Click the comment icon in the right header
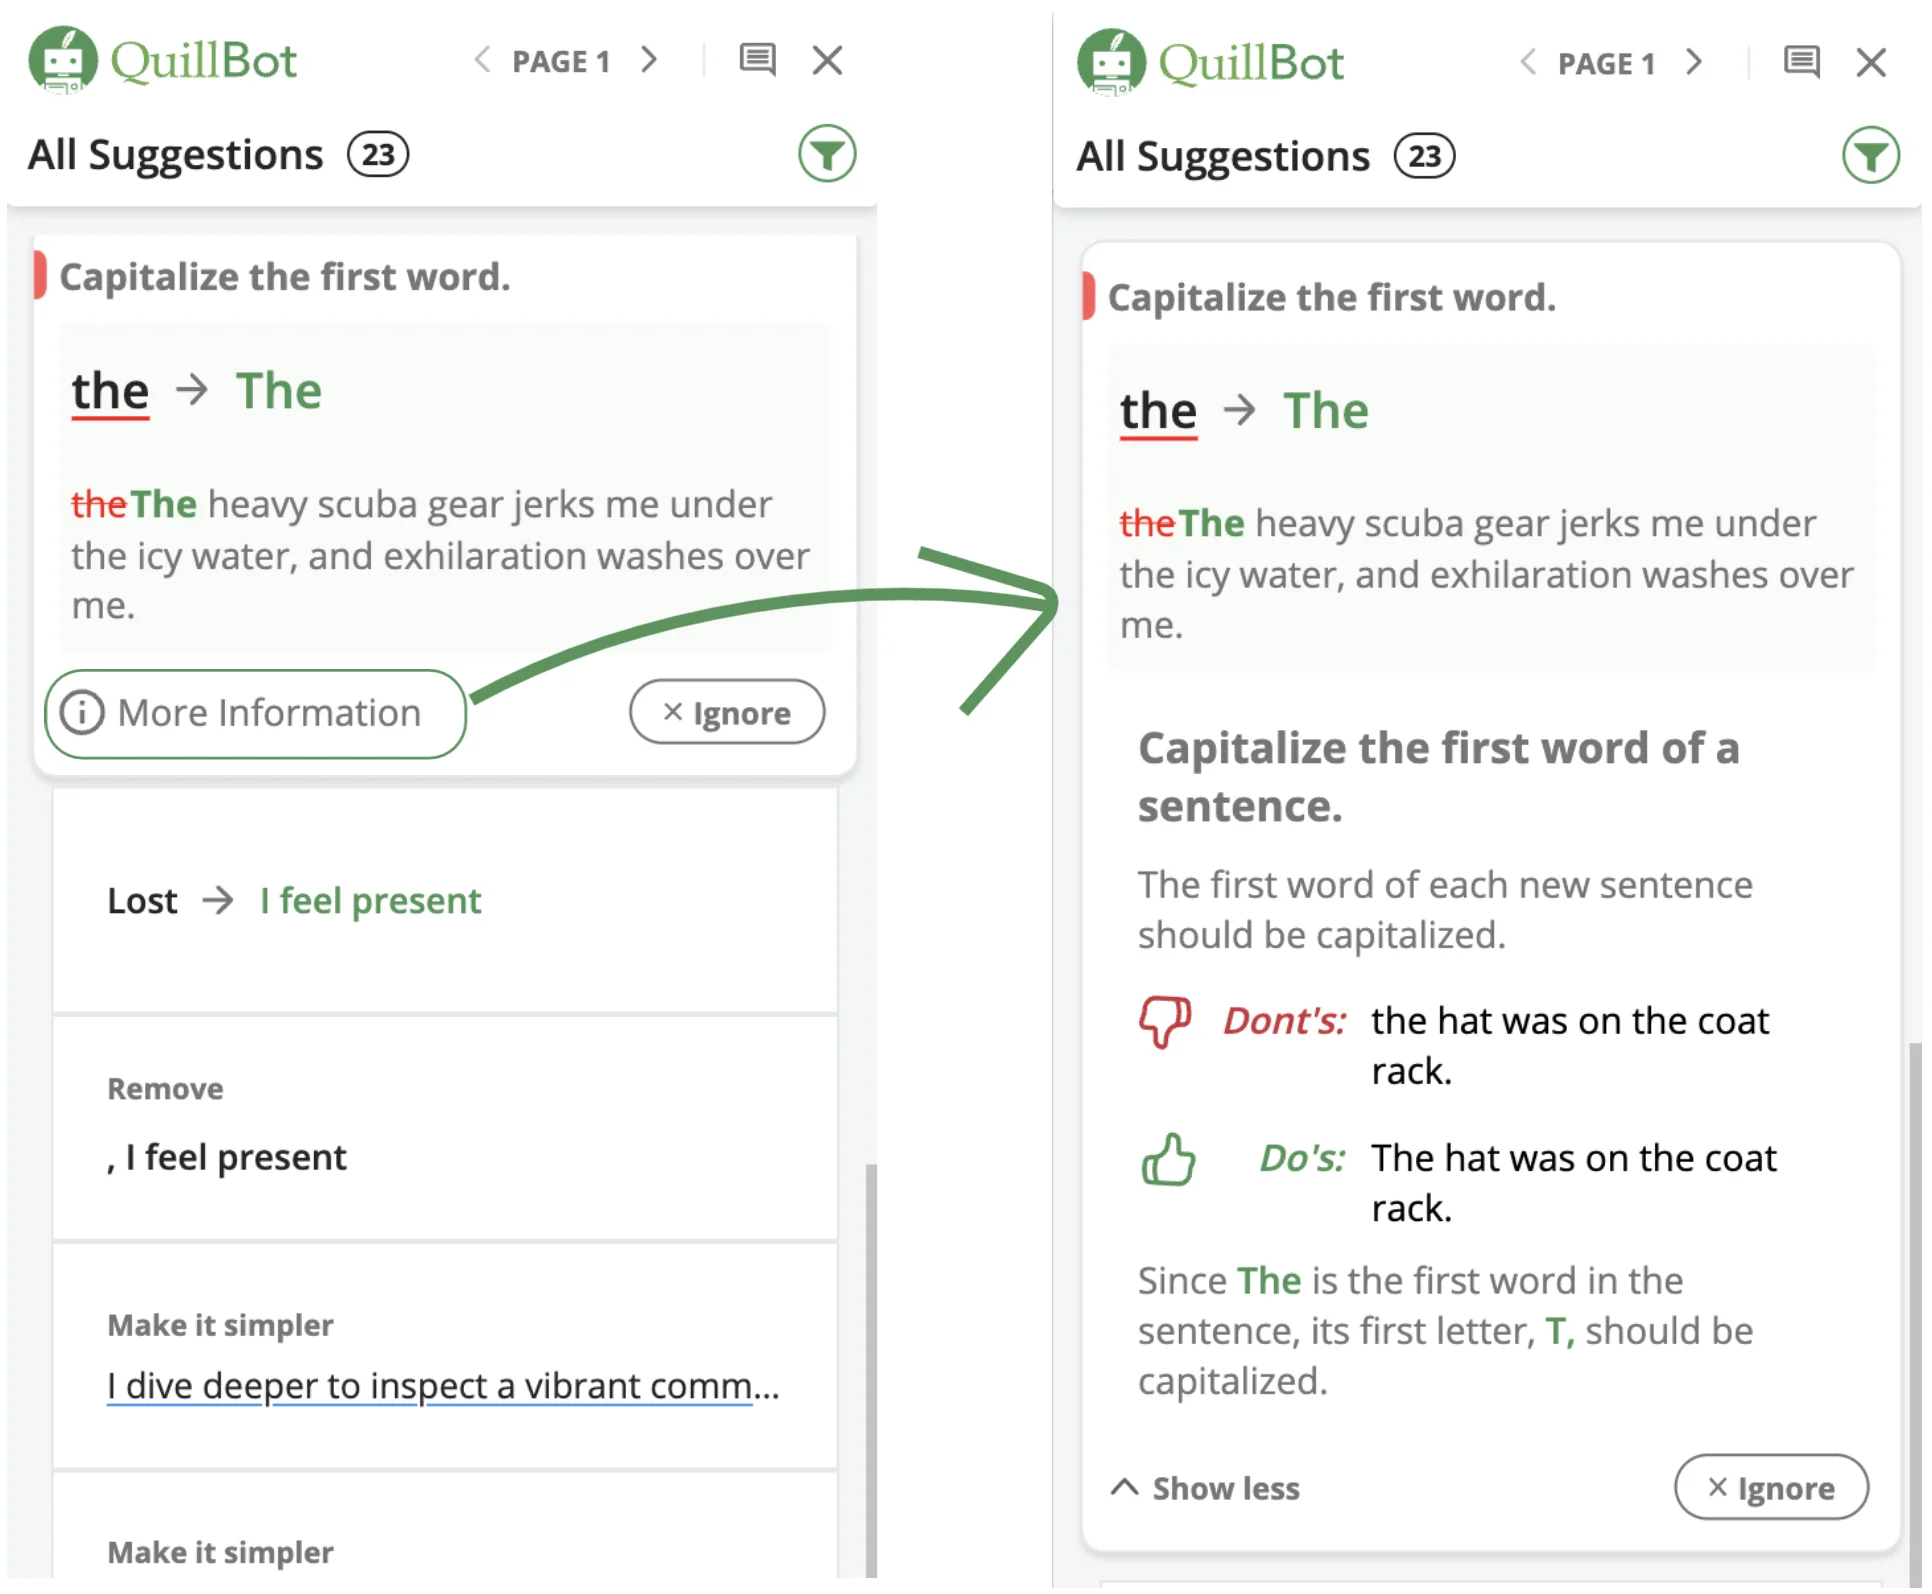The height and width of the screenshot is (1594, 1932). 1802,62
